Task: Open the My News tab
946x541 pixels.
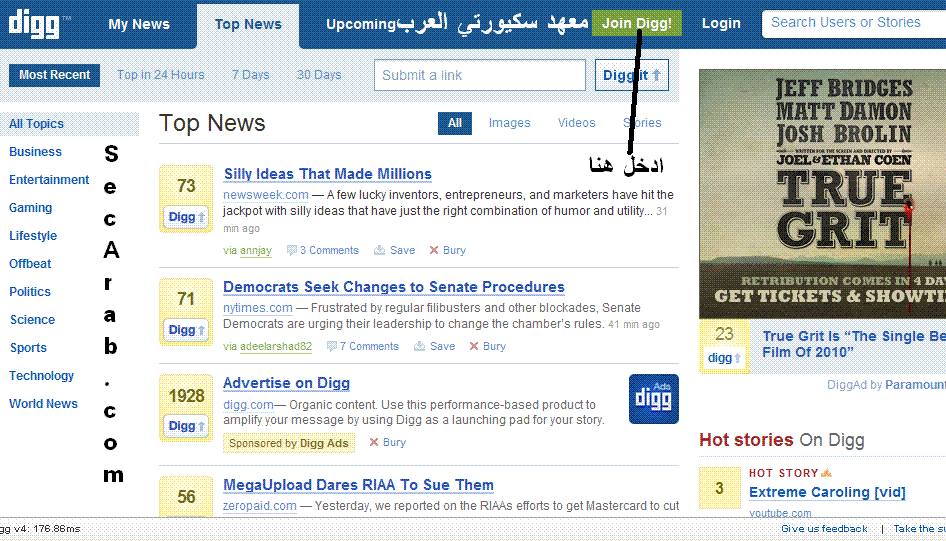Action: (x=139, y=24)
